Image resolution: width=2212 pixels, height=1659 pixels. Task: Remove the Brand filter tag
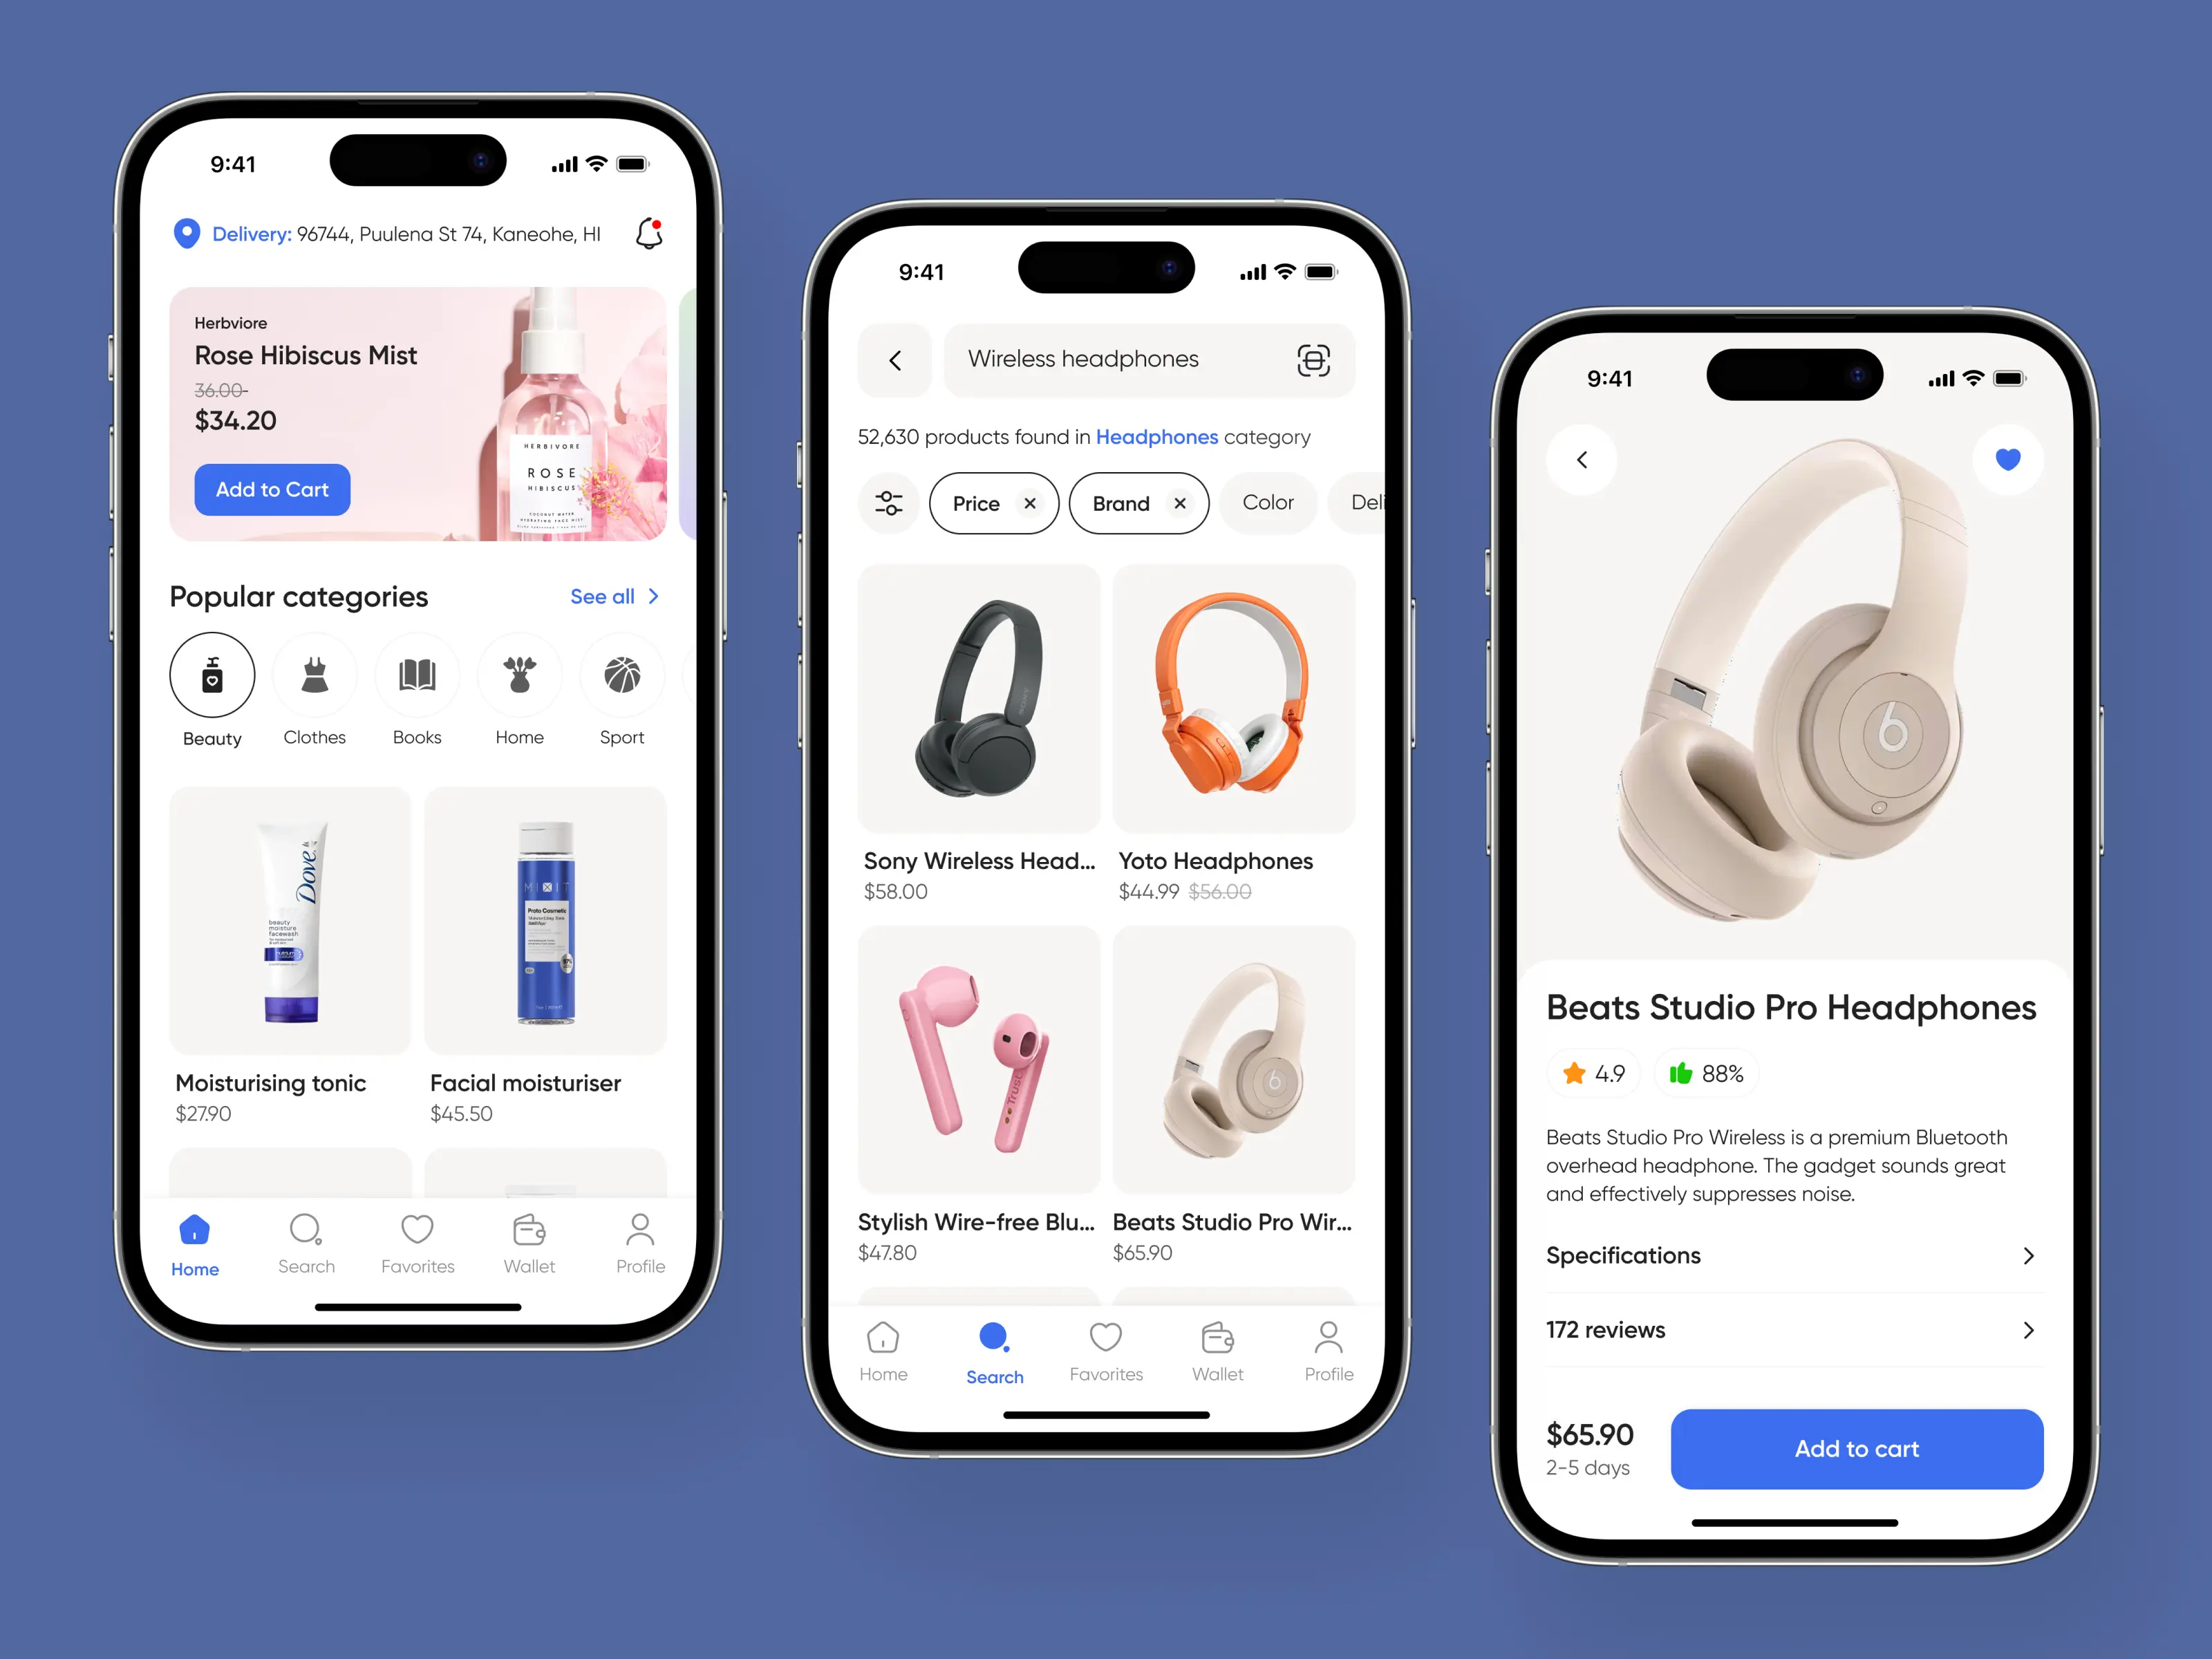click(x=1176, y=504)
